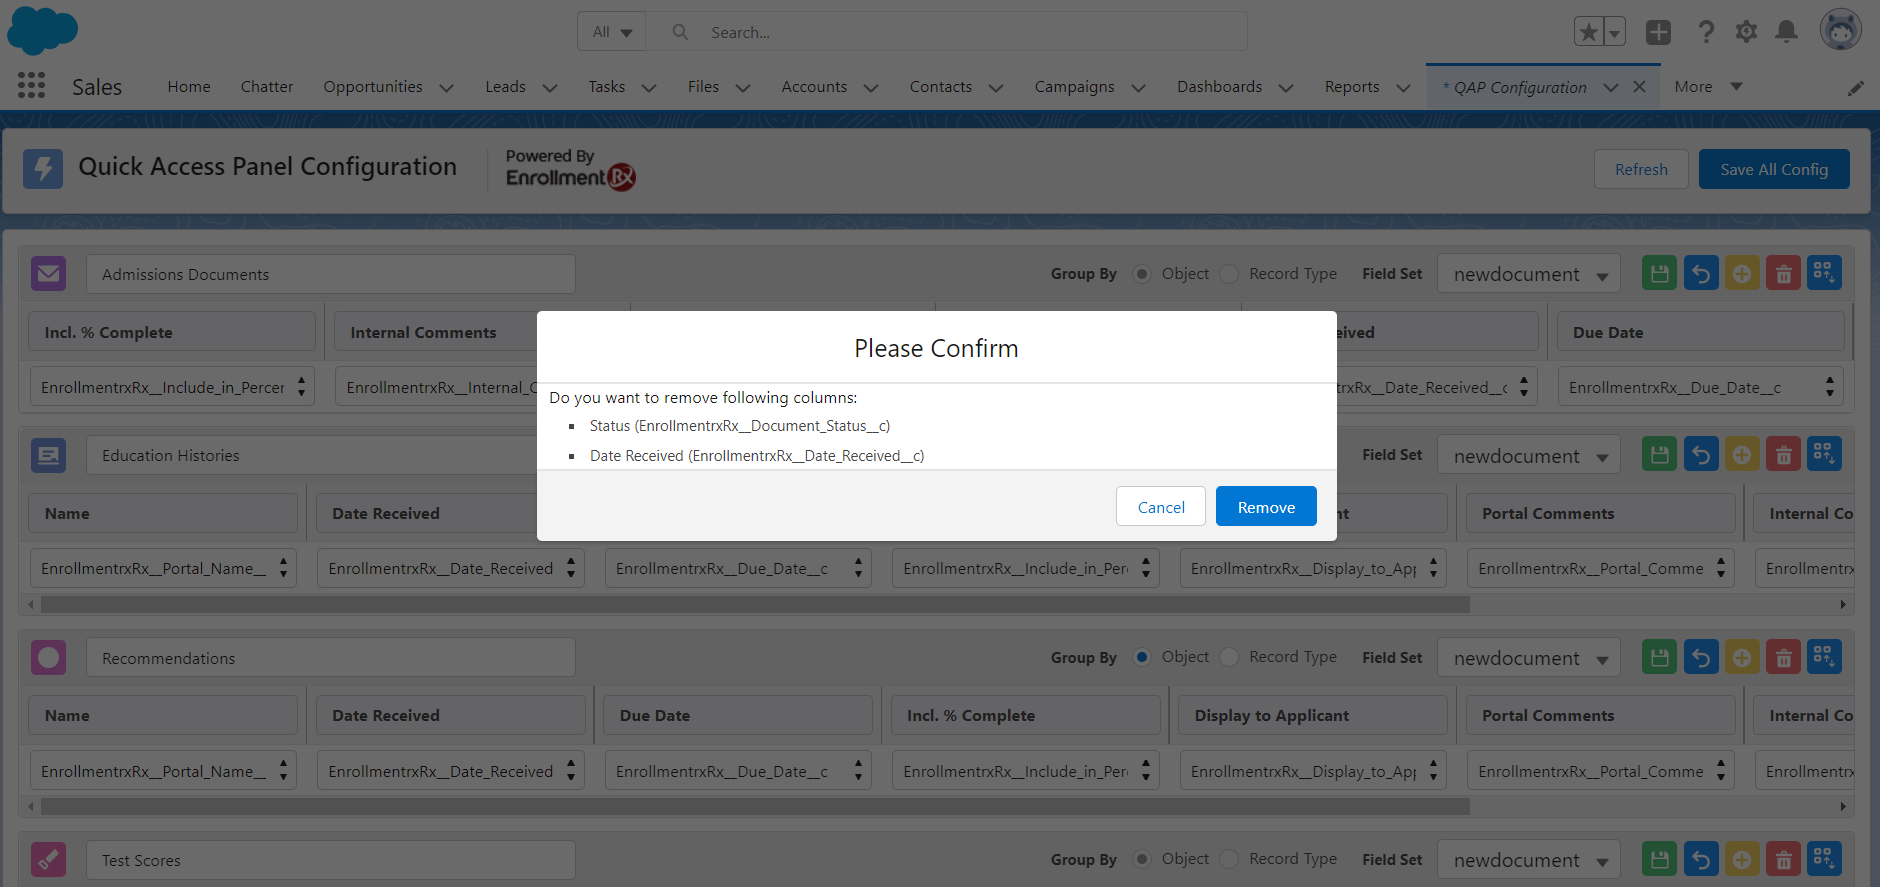Open the notifications bell
Image resolution: width=1880 pixels, height=887 pixels.
point(1786,32)
